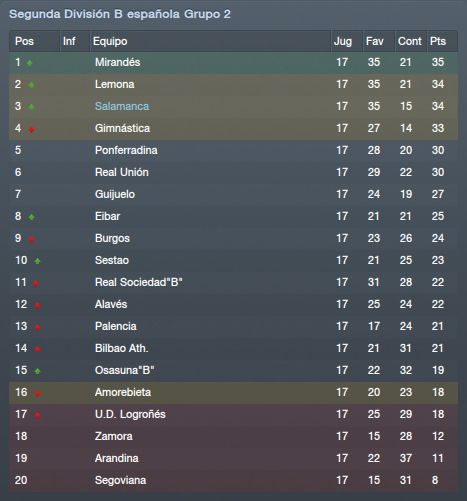Sort by the Fav column header
The height and width of the screenshot is (501, 467).
[x=379, y=41]
